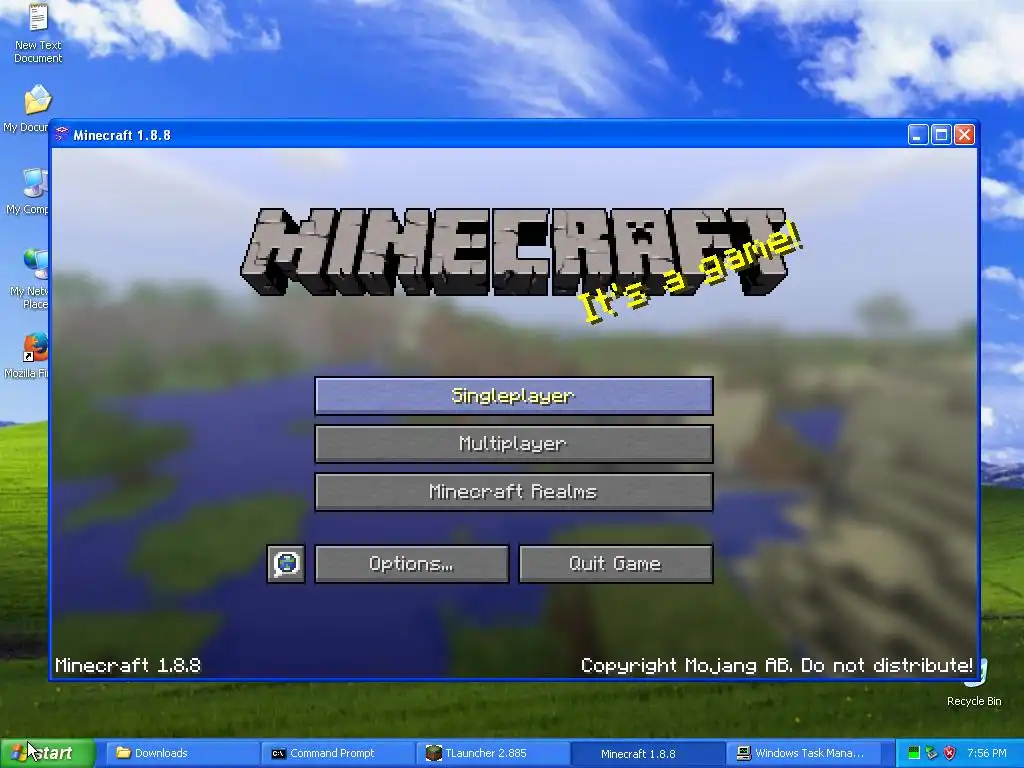Click the red security shield tray icon
Viewport: 1024px width, 768px height.
pos(950,753)
